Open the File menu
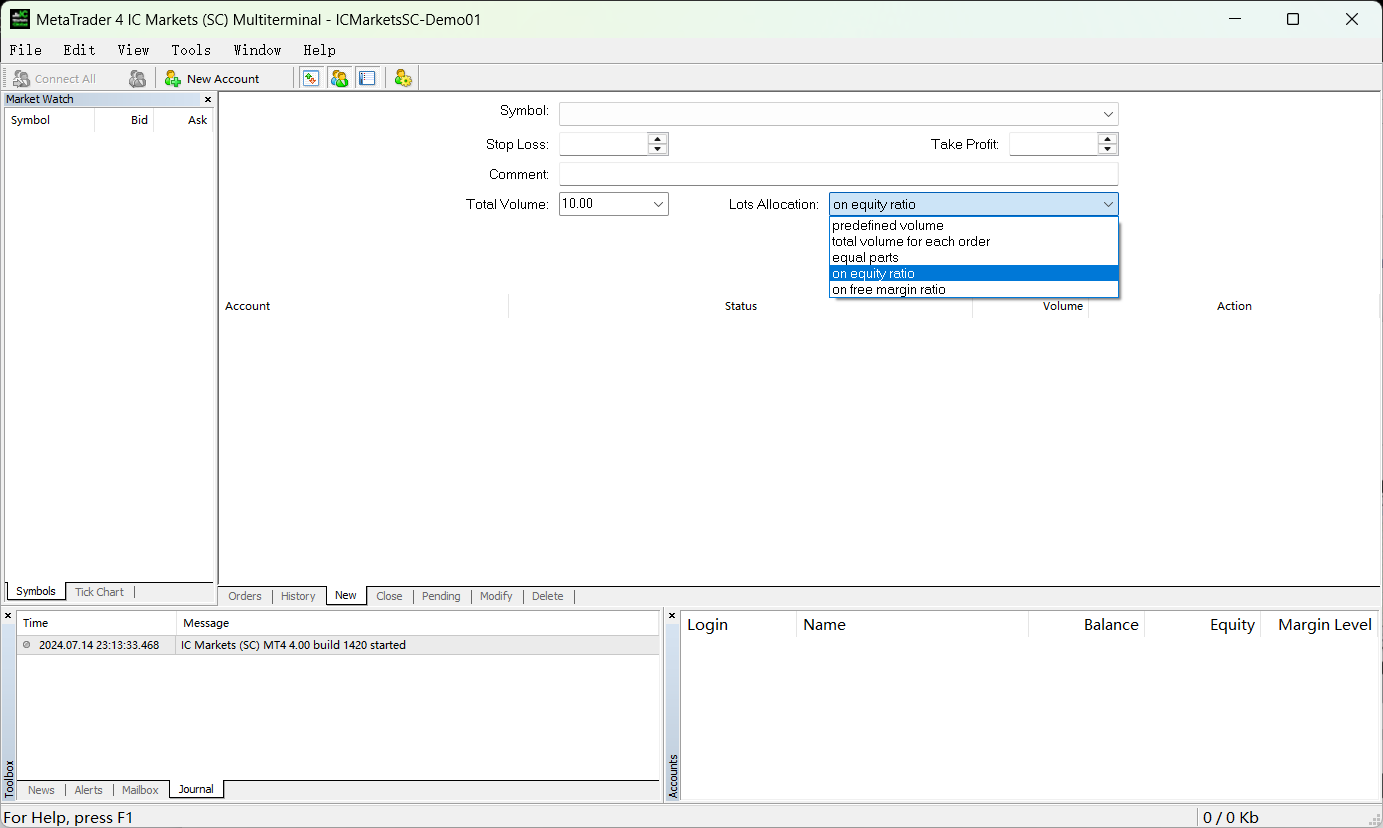This screenshot has height=828, width=1383. coord(26,50)
